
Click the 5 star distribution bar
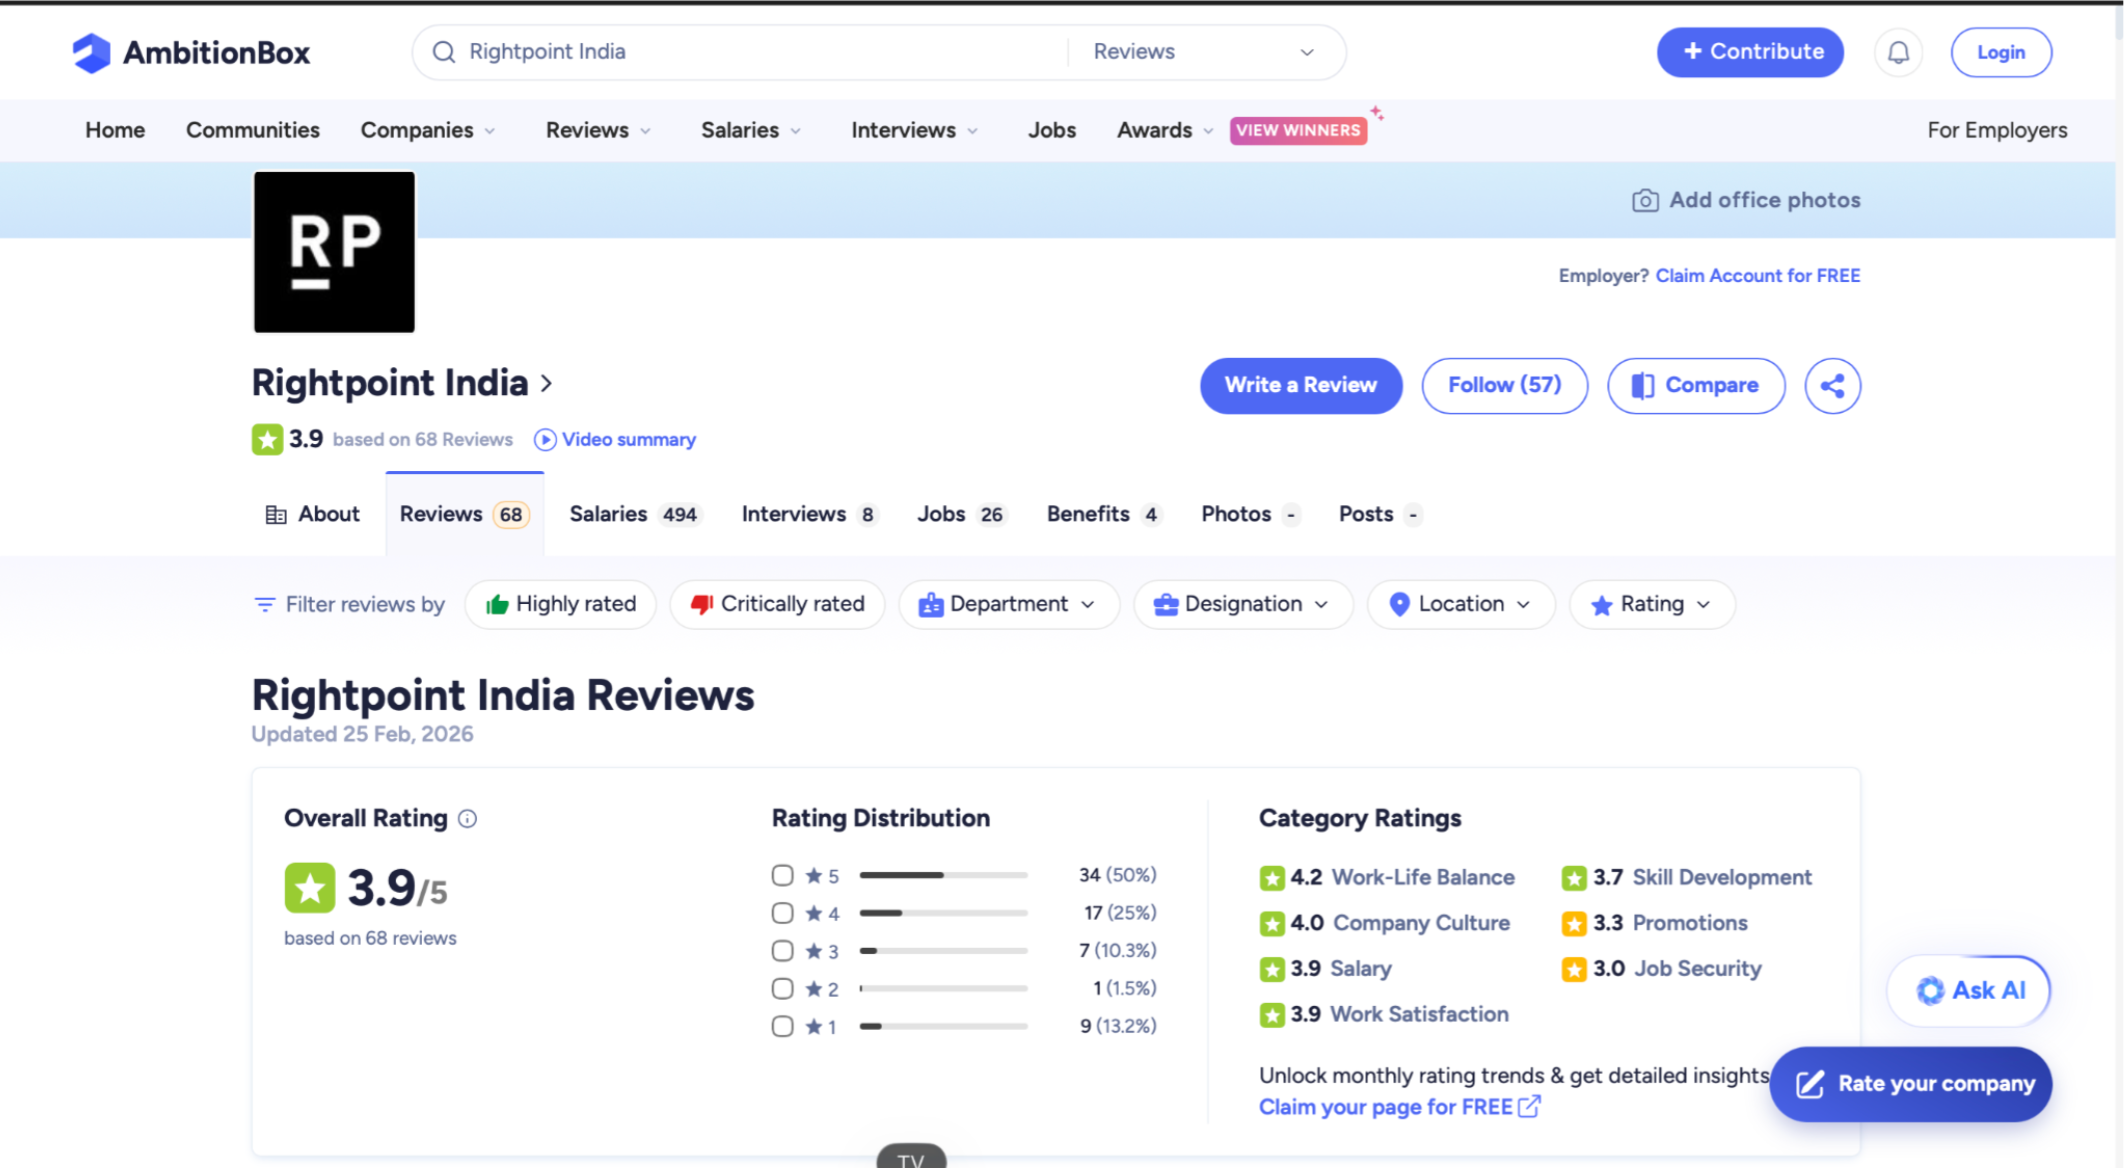[943, 876]
